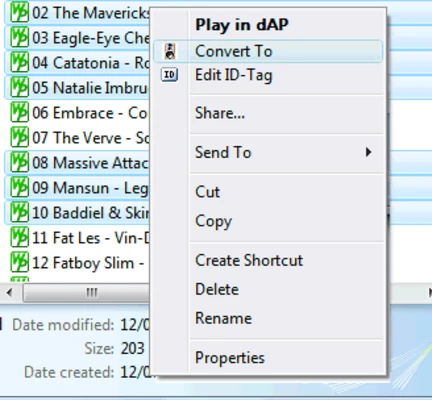
Task: Select Convert To in the context menu
Action: coord(268,51)
